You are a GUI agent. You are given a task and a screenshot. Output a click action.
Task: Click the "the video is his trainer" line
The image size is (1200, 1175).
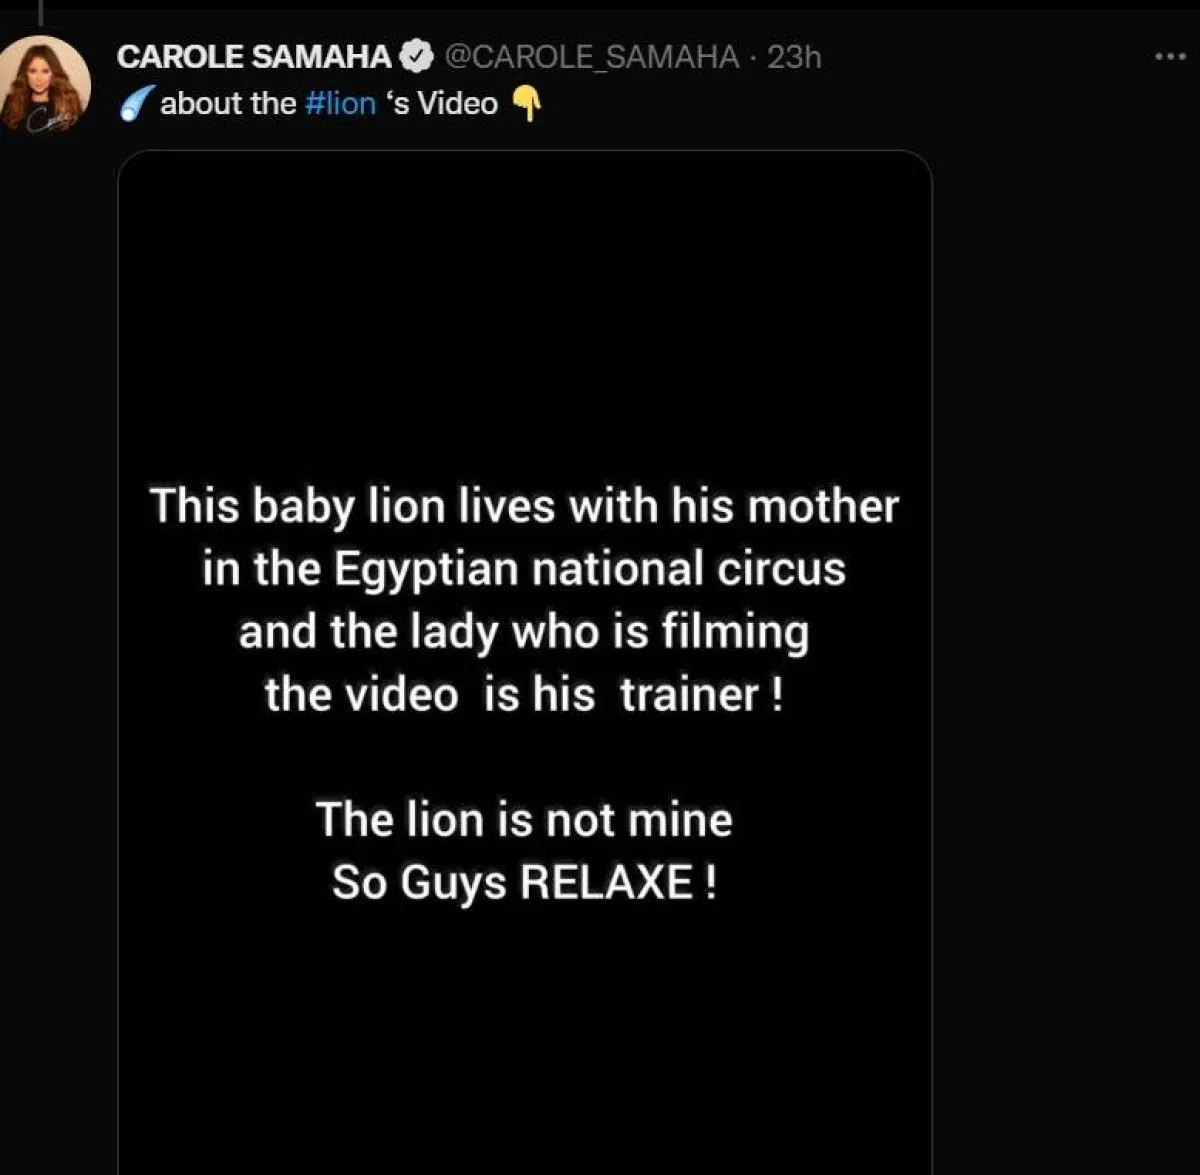524,695
